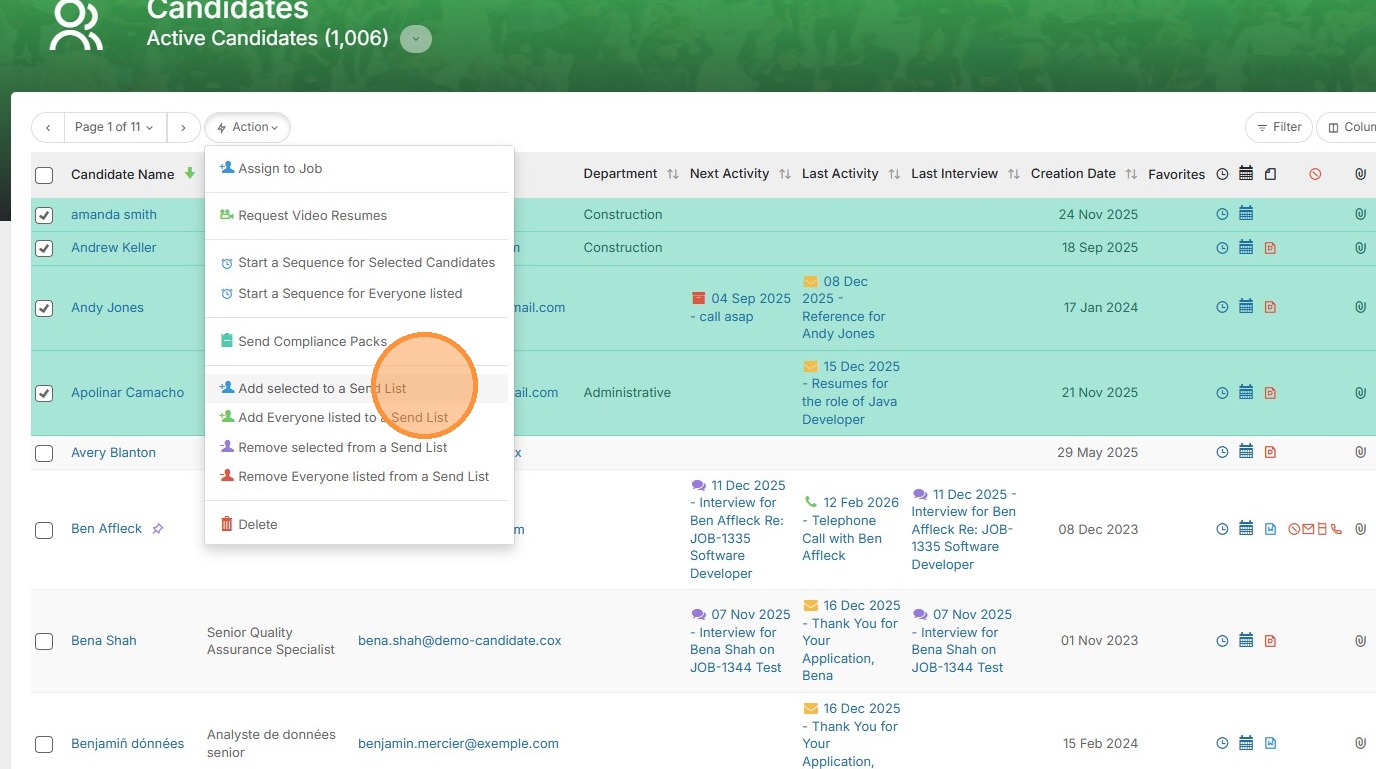1376x769 pixels.
Task: Click the pin icon beside Ben Affleck
Action: (157, 529)
